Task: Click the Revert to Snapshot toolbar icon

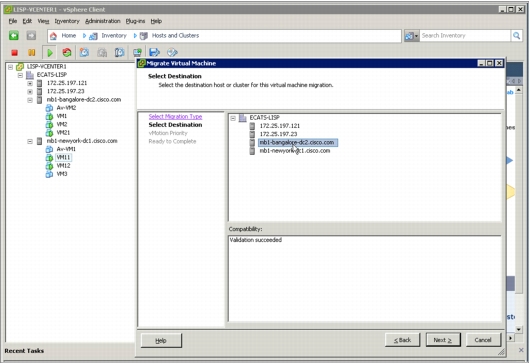Action: [102, 52]
